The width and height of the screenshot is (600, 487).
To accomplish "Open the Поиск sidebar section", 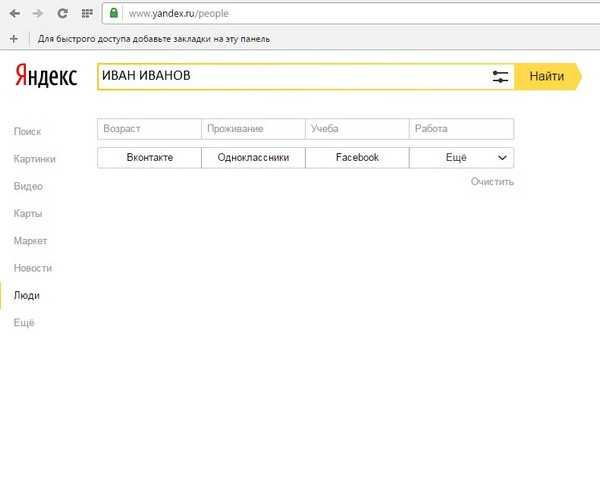I will (27, 132).
